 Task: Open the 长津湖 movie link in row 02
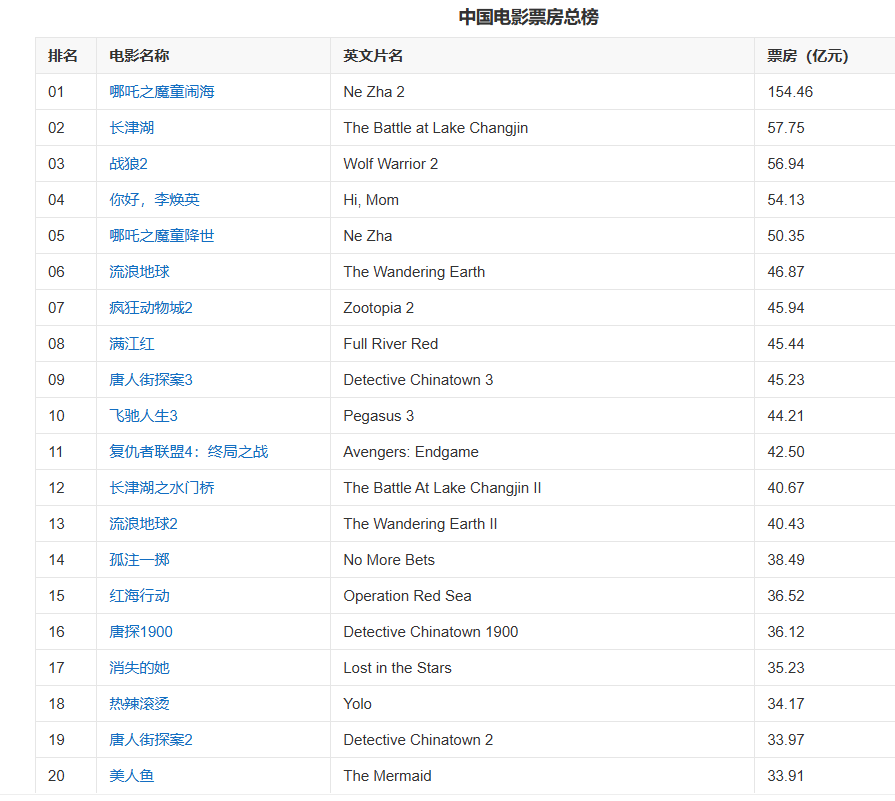coord(131,128)
